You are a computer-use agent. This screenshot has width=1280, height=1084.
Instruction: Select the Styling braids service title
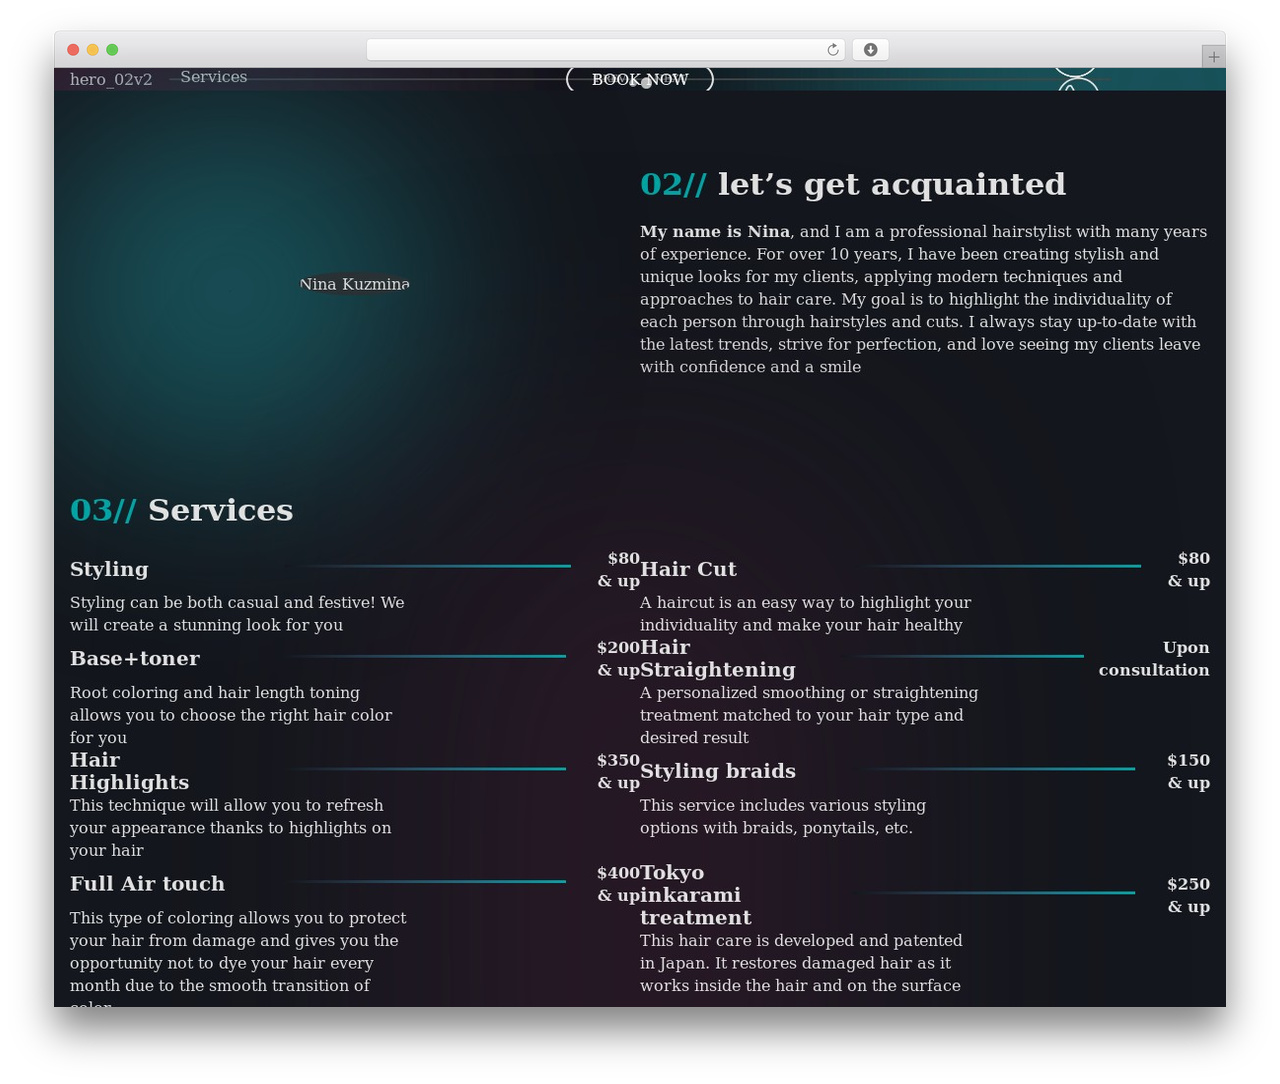718,771
